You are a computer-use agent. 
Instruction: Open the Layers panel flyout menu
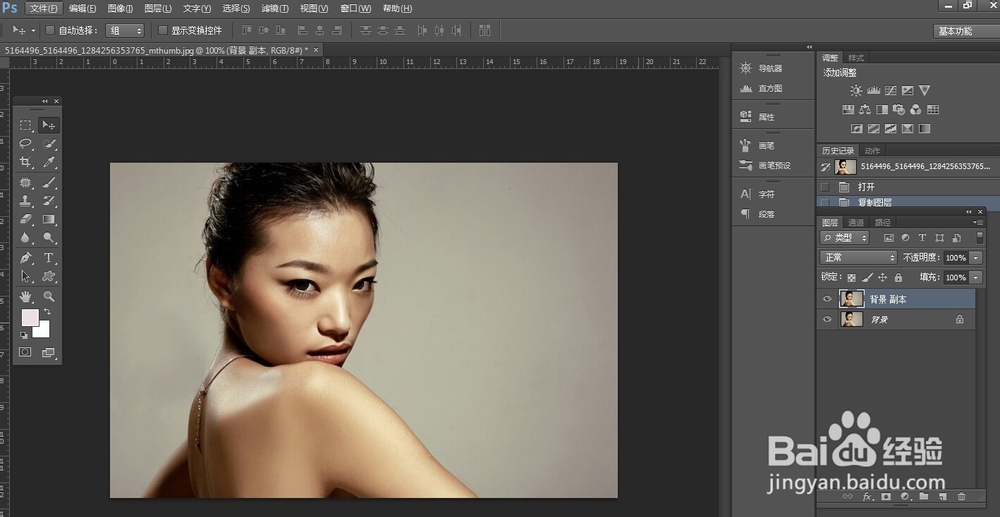click(x=976, y=222)
